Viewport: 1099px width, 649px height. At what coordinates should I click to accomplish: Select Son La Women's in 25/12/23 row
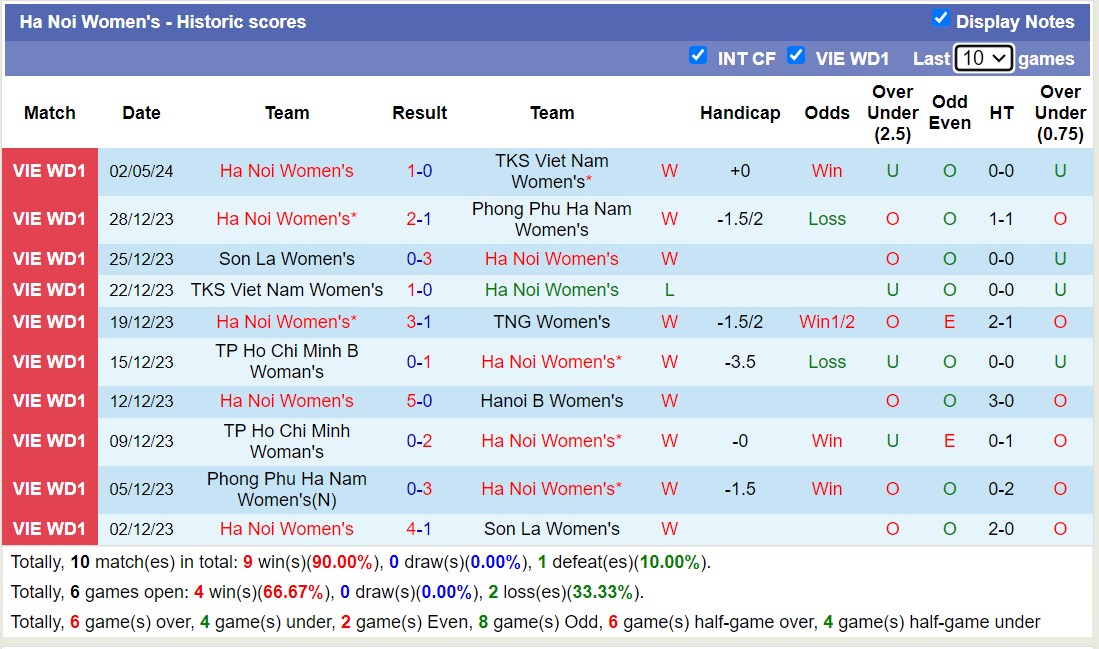click(287, 259)
